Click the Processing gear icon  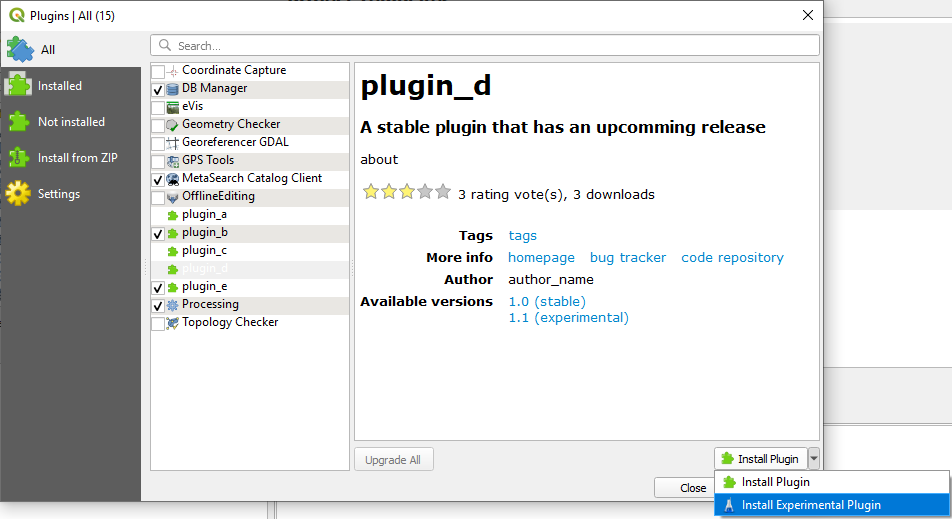172,305
